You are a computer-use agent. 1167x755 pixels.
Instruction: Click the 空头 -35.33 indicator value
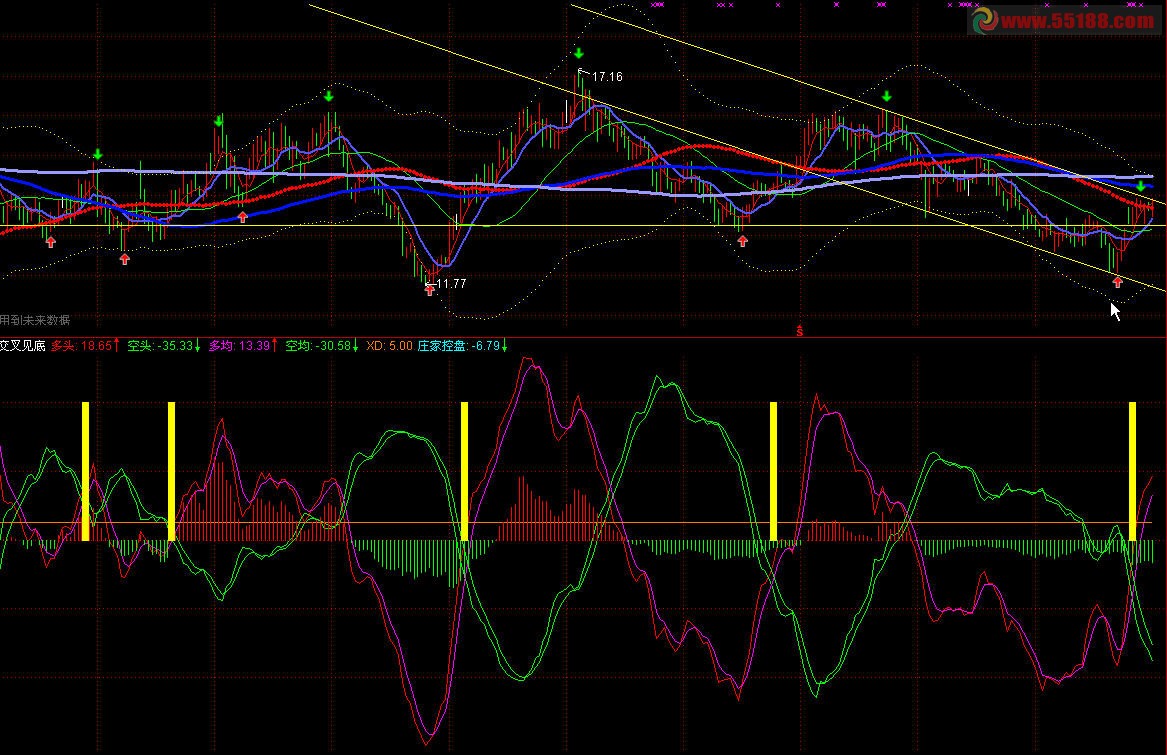coord(162,346)
